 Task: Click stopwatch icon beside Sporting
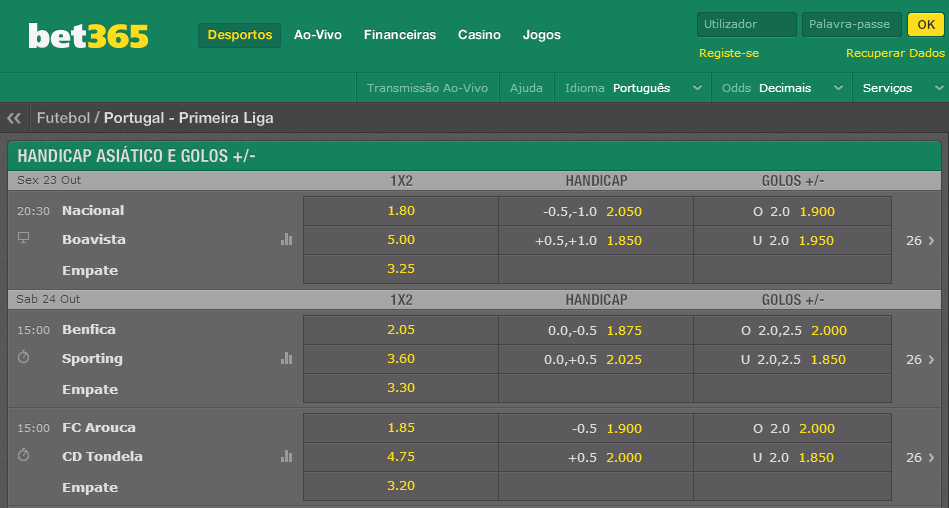24,357
